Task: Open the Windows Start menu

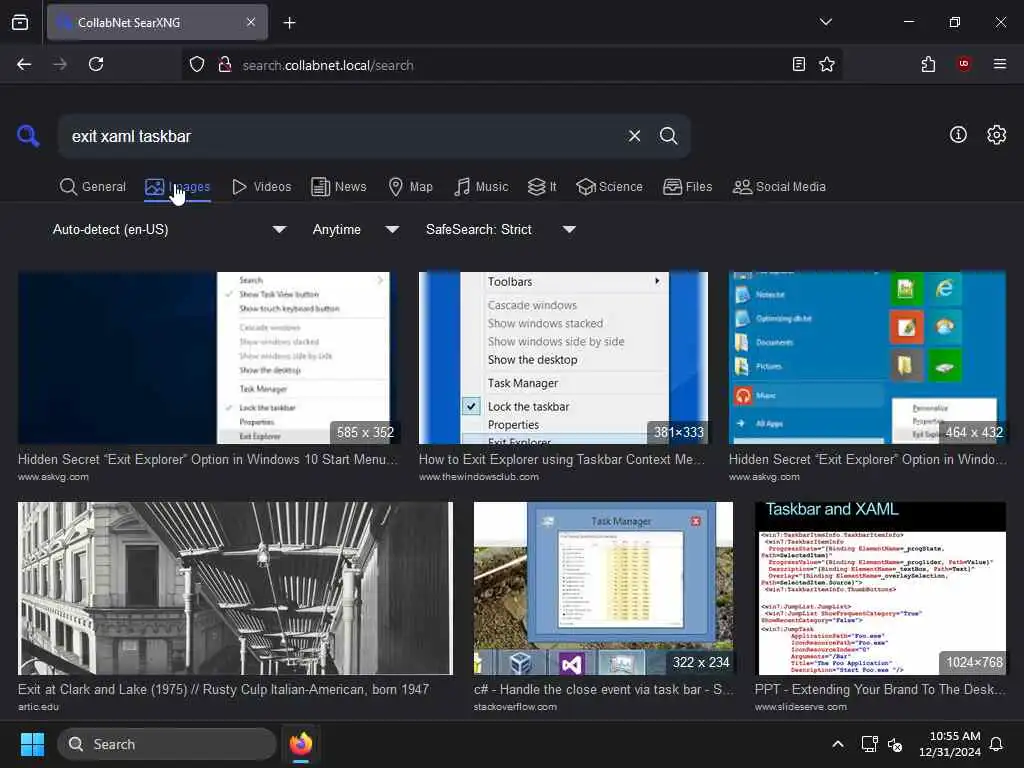Action: [x=32, y=744]
